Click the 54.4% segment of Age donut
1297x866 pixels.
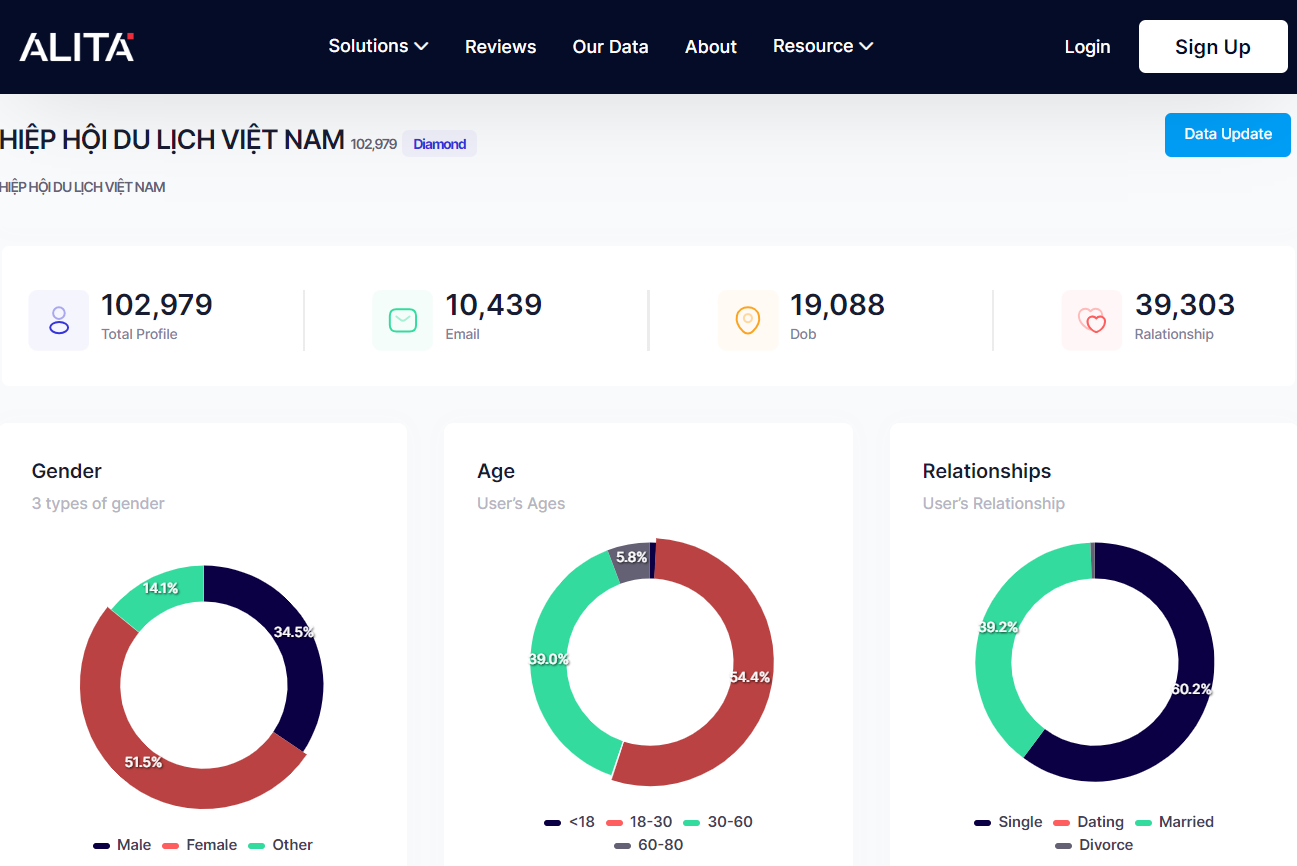click(x=750, y=677)
